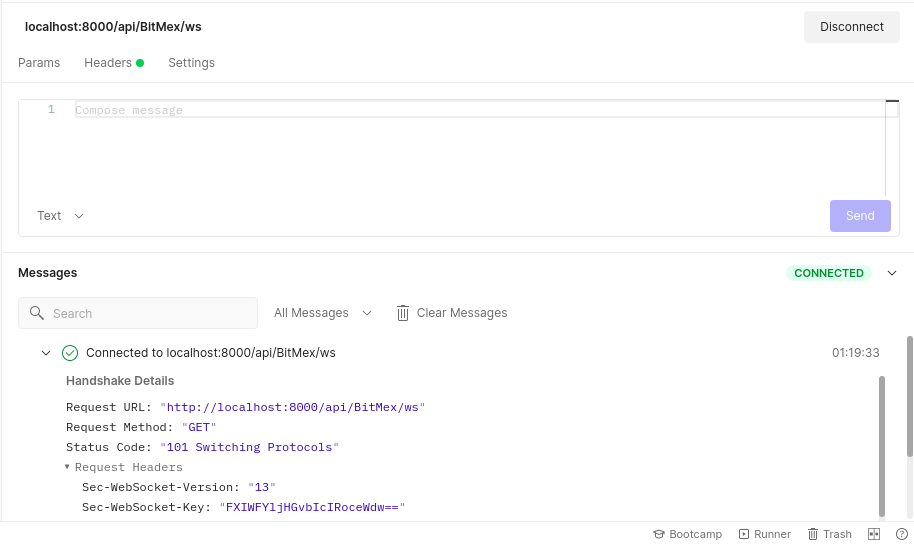The height and width of the screenshot is (544, 914).
Task: Click the two-pane layout icon
Action: [874, 534]
